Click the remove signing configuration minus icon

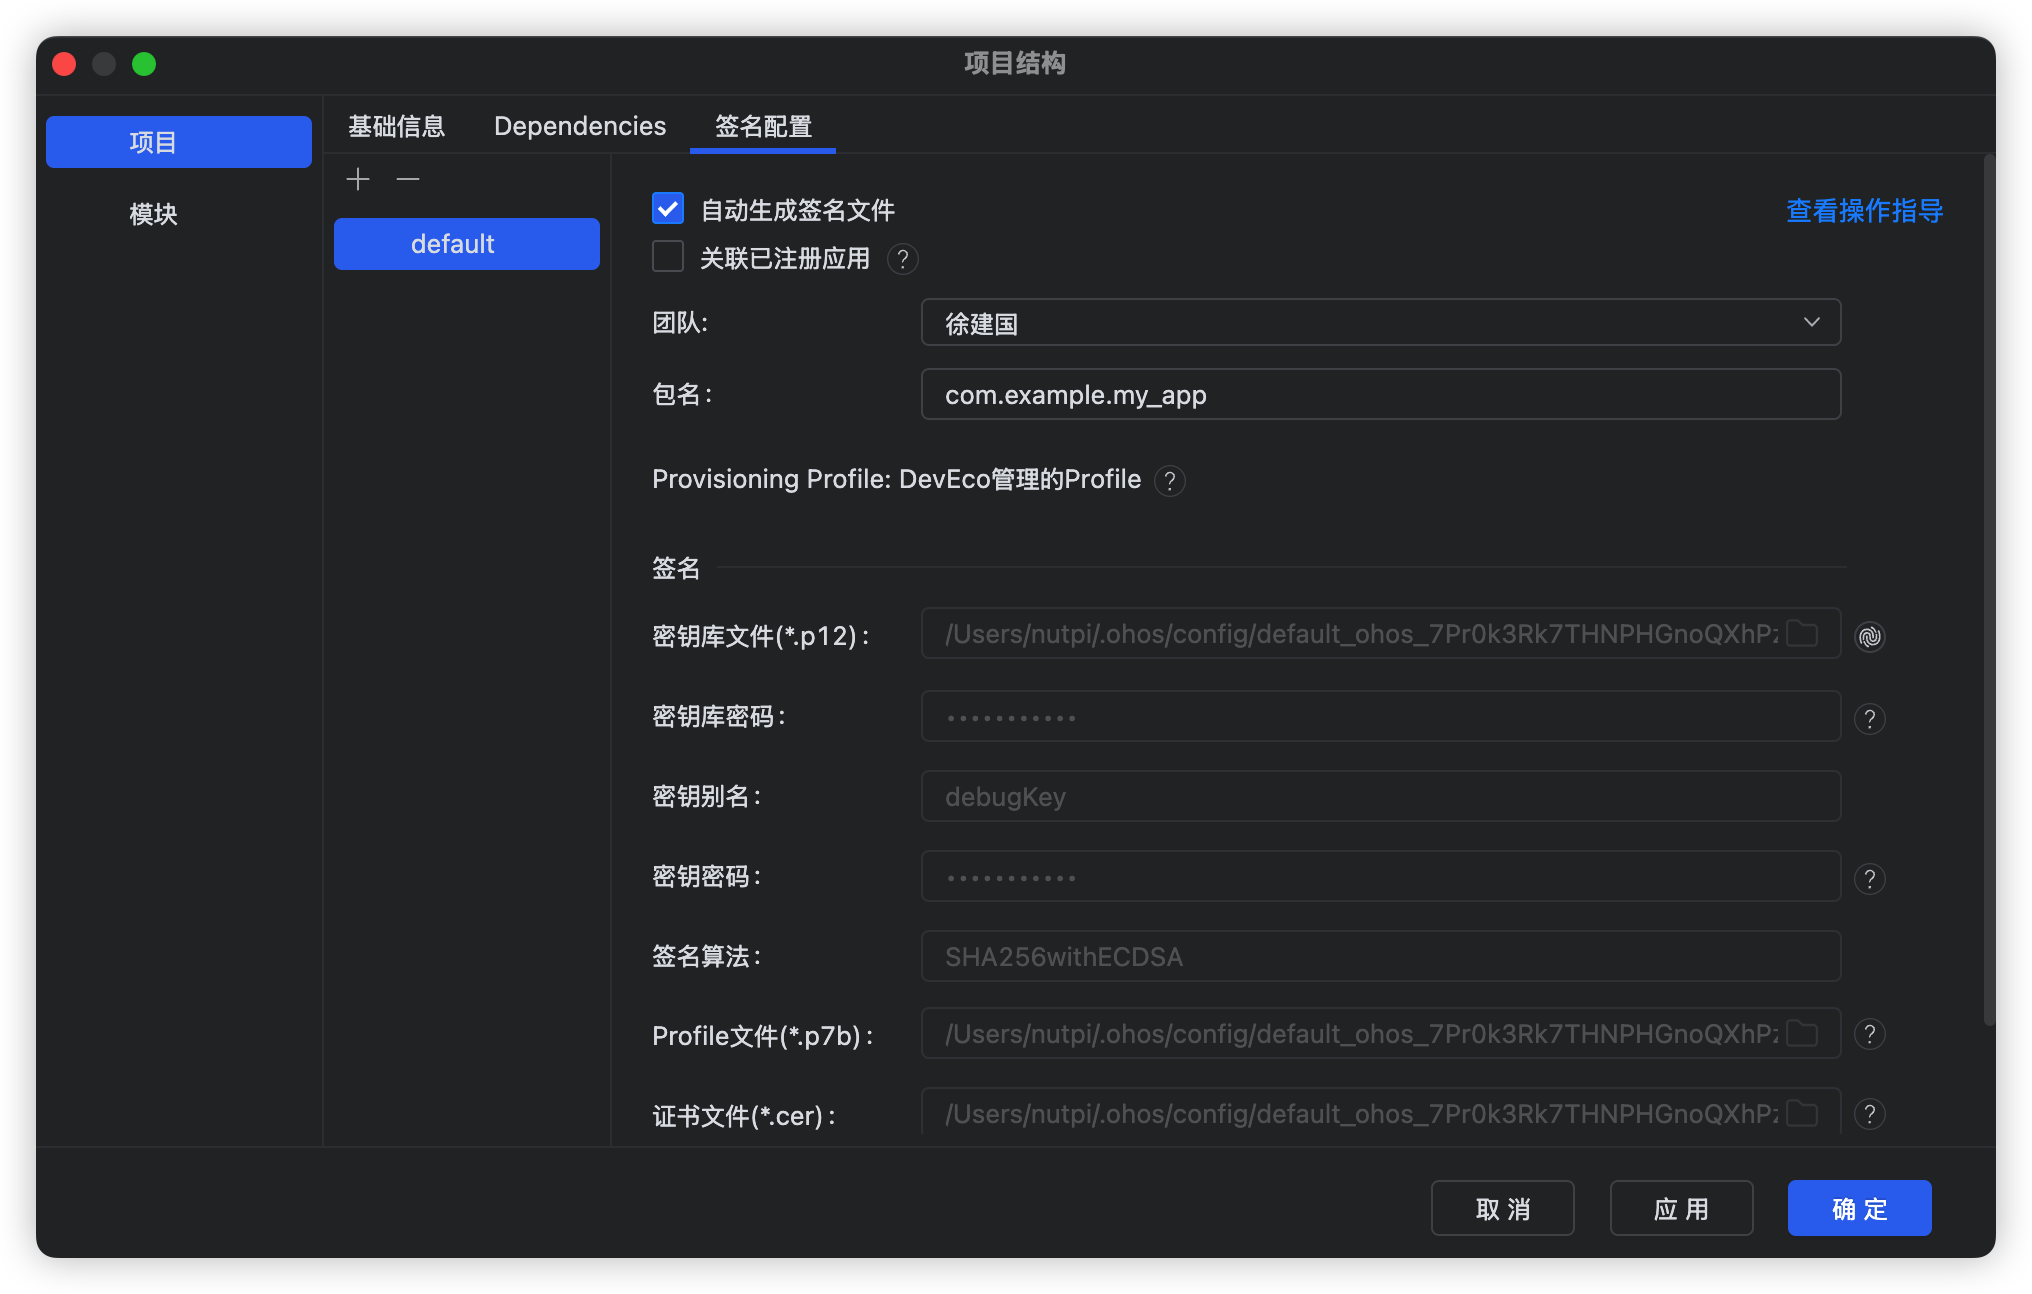tap(407, 179)
